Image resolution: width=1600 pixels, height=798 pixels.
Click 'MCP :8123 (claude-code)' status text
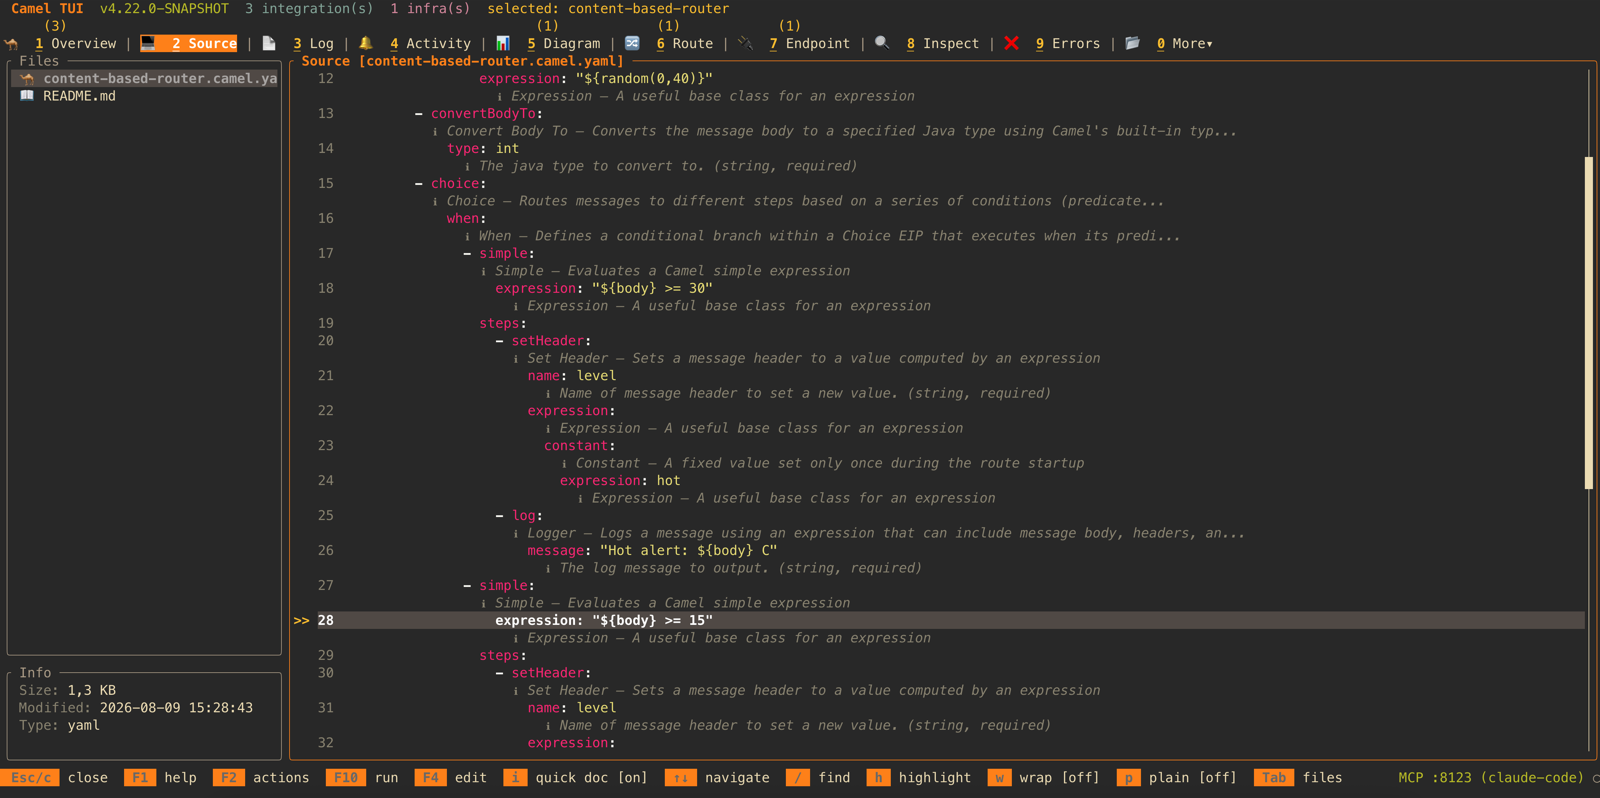[1491, 778]
